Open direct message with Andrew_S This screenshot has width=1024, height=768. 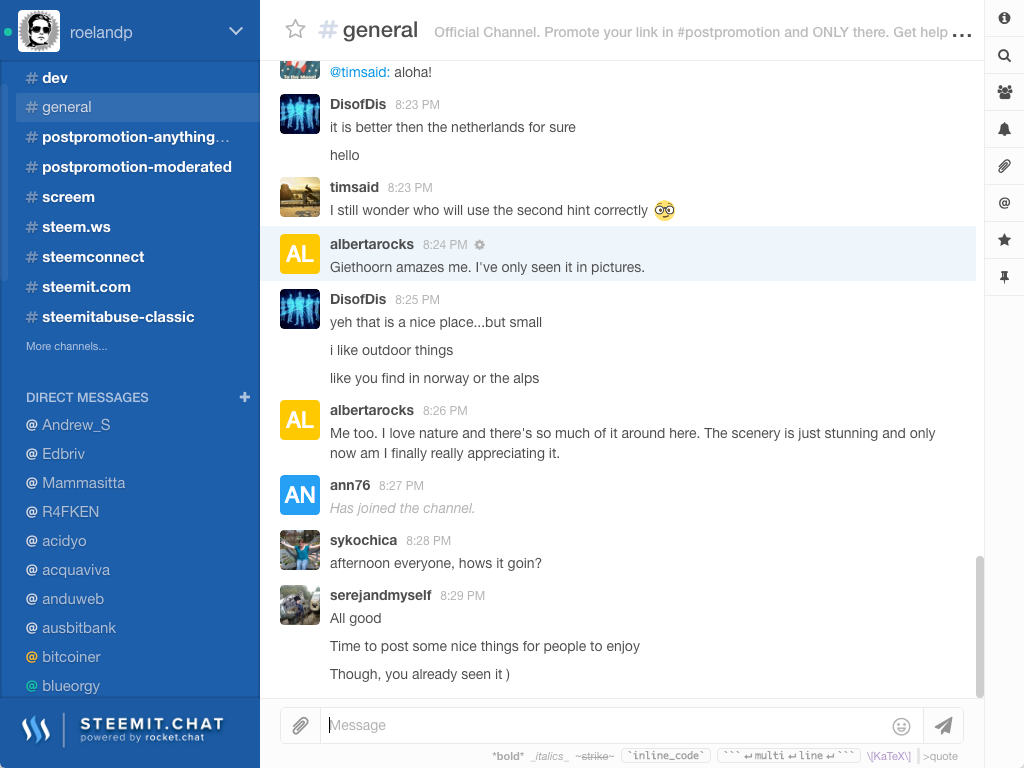tap(138, 425)
